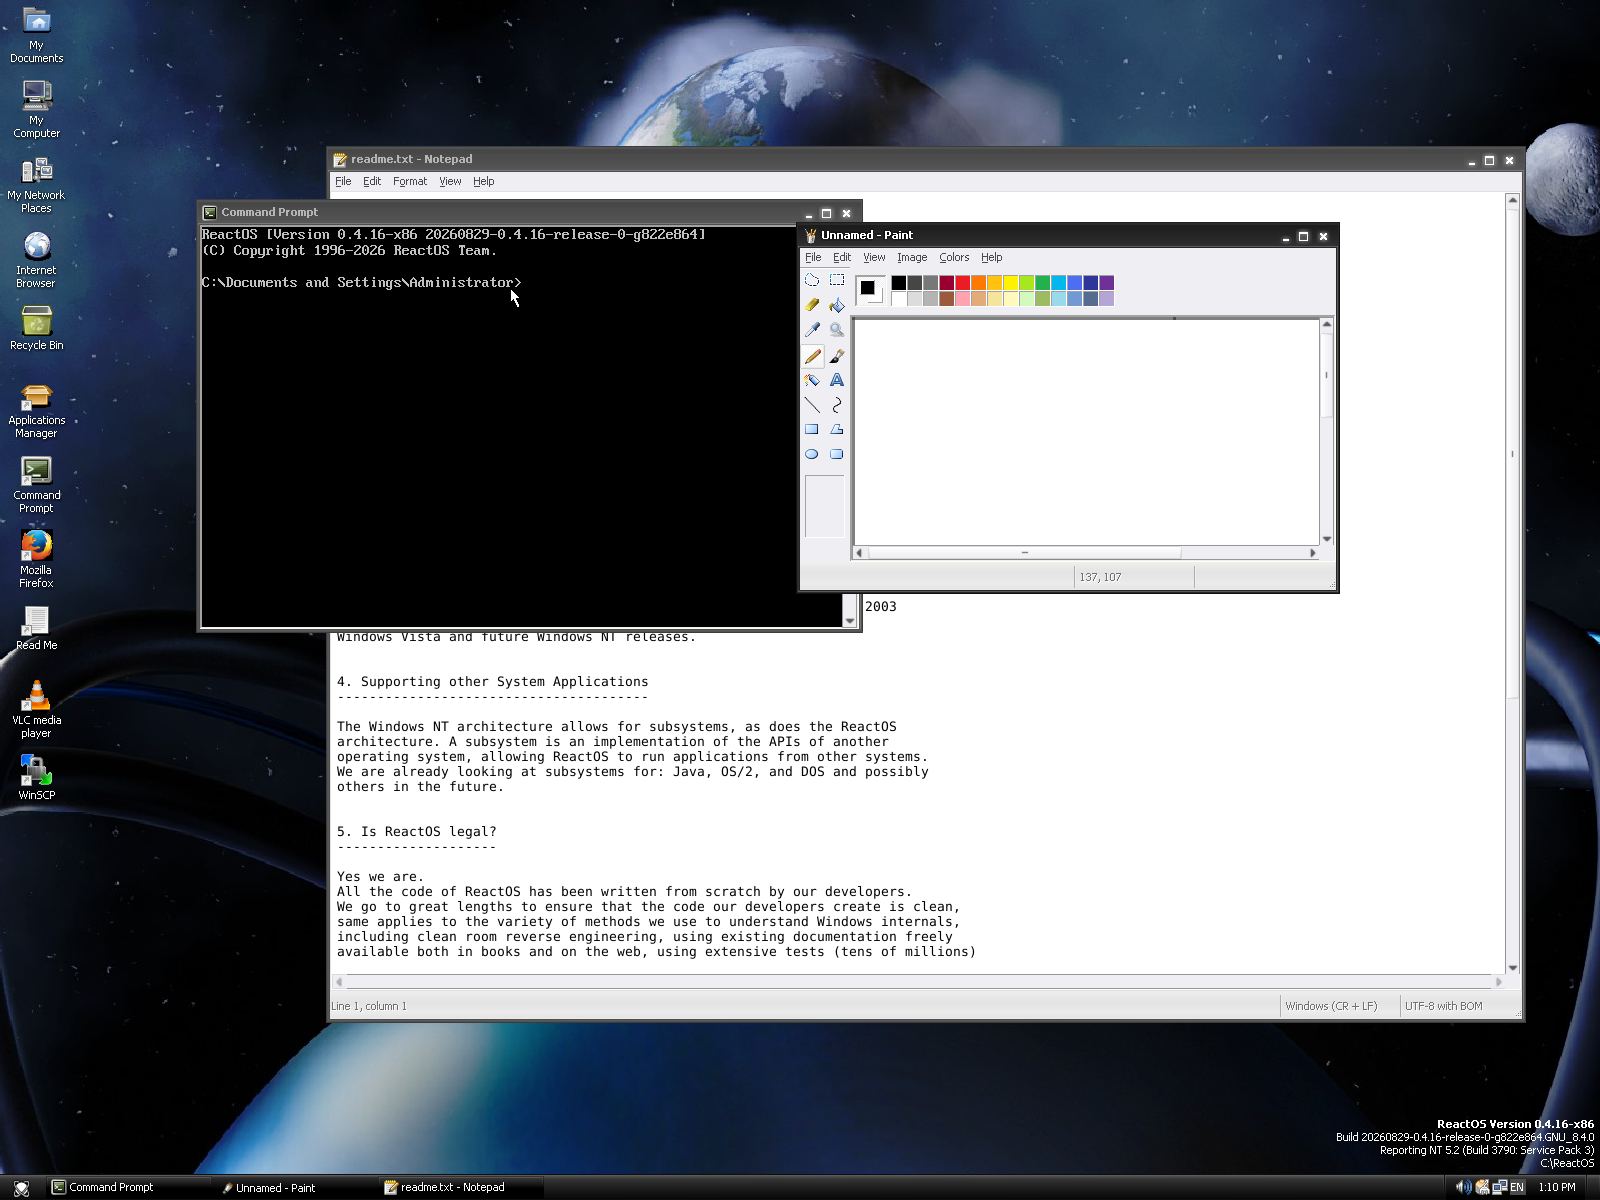Open Paint's Colors menu

click(x=954, y=257)
